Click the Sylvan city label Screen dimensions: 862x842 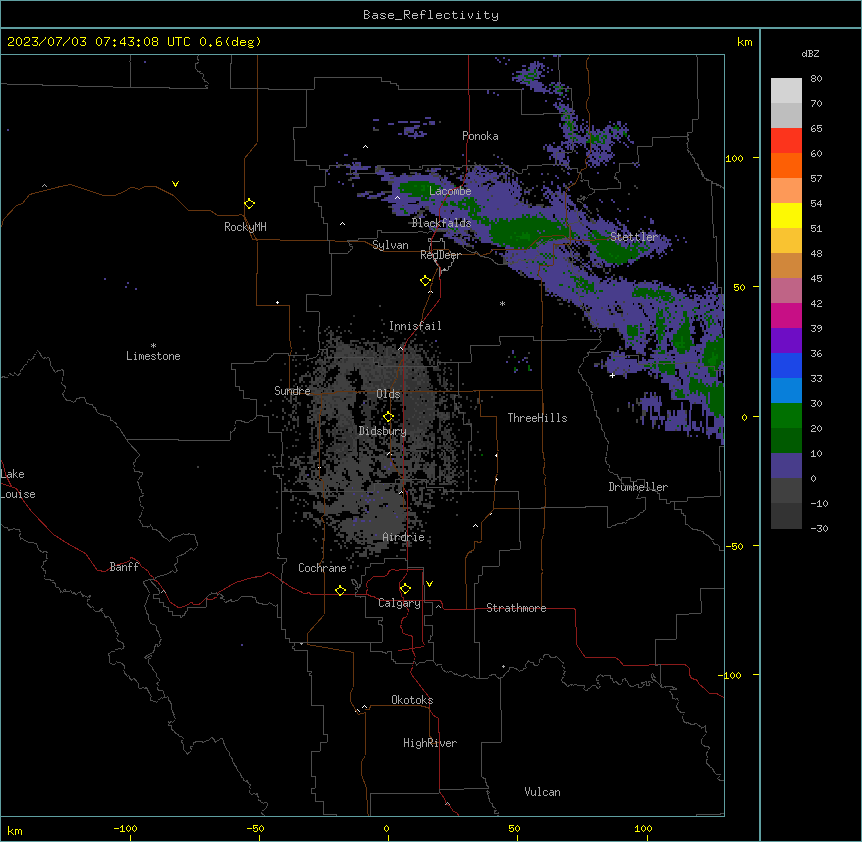[x=390, y=245]
